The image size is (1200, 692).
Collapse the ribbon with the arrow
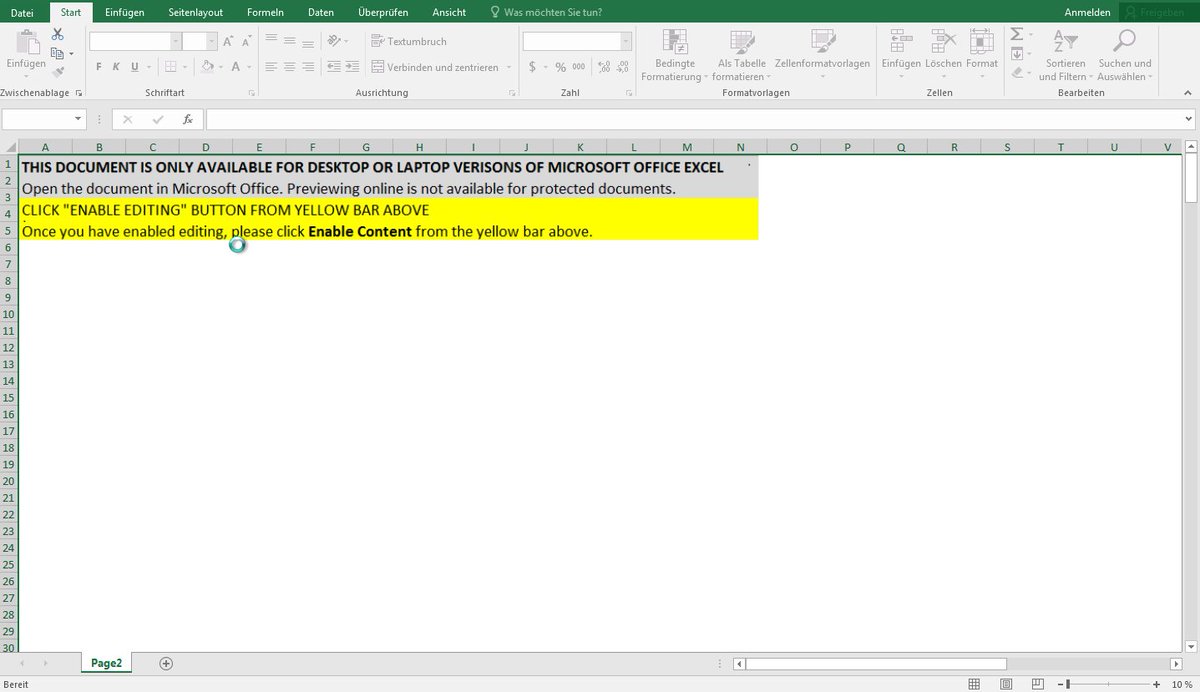[1190, 93]
